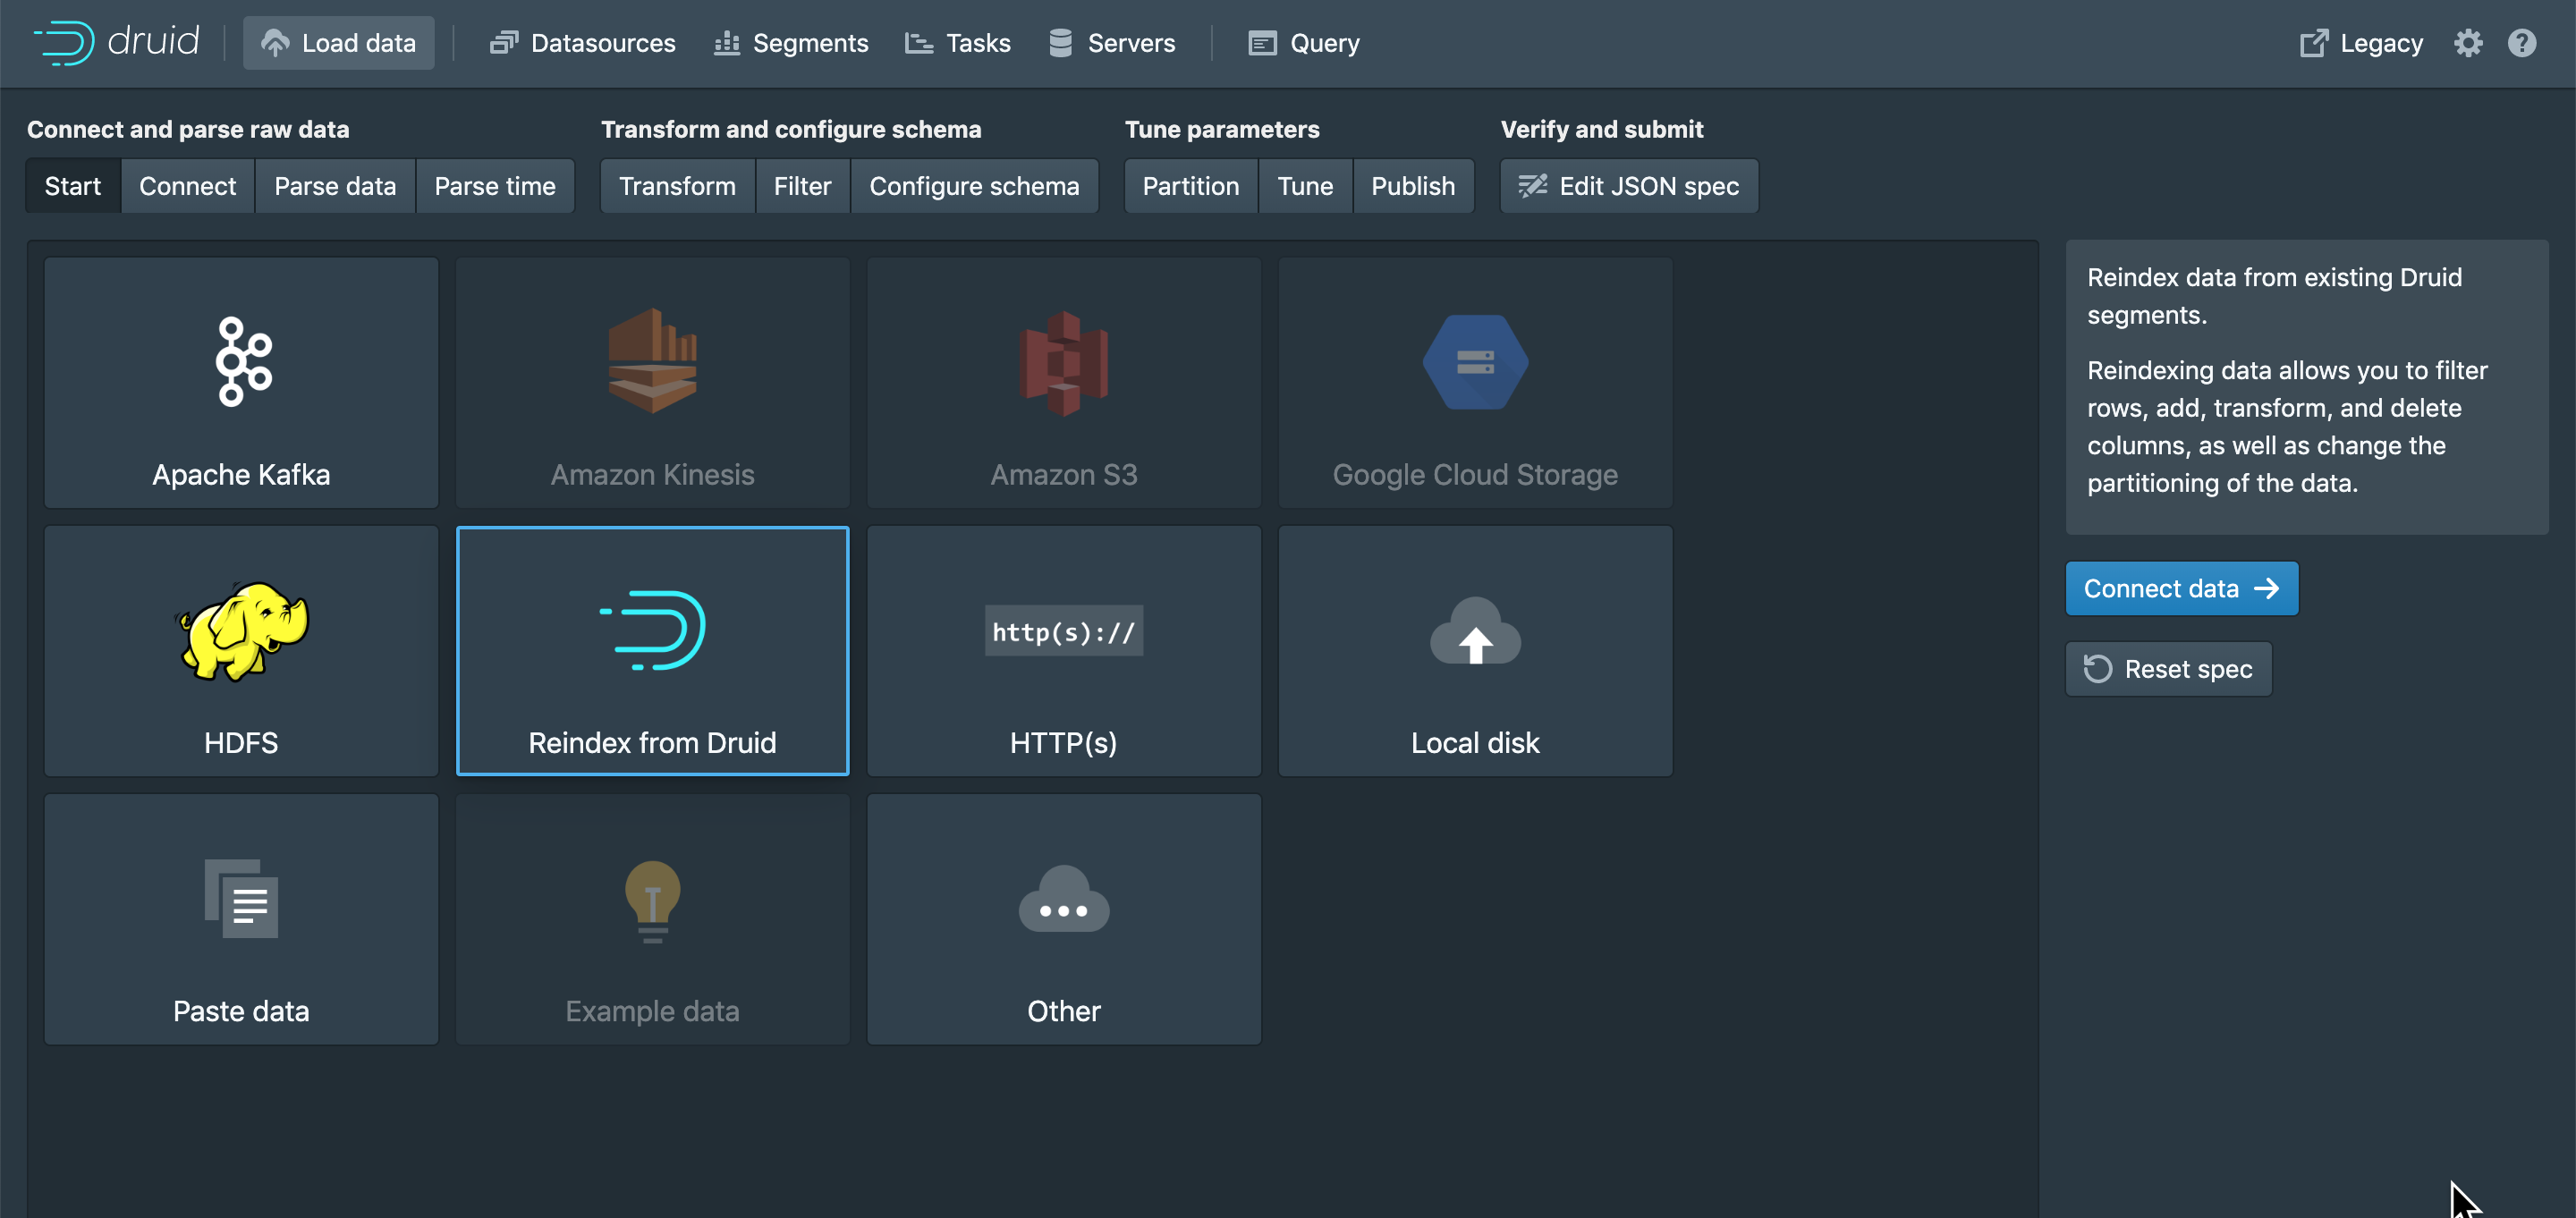Click the Amazon S3 source tile

click(1063, 383)
